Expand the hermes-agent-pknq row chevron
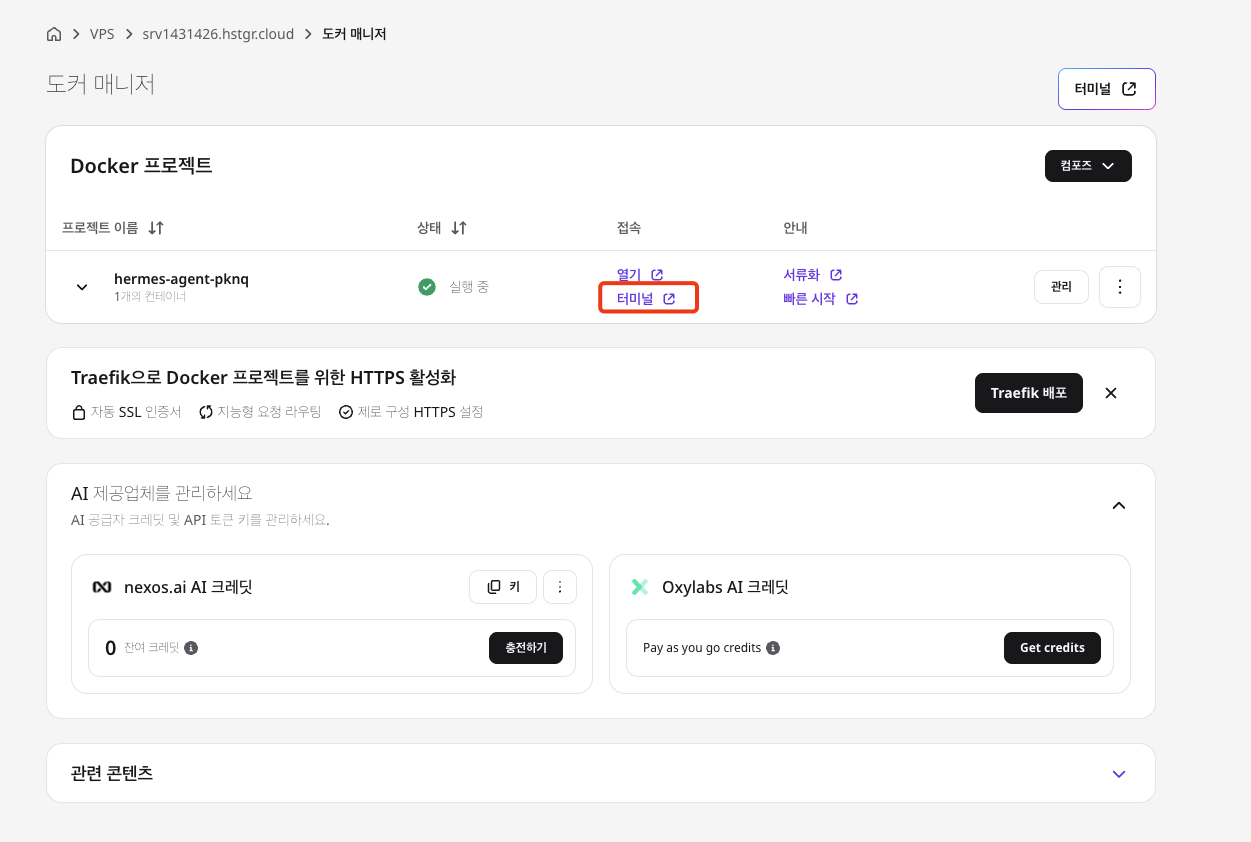This screenshot has height=842, width=1251. pyautogui.click(x=82, y=287)
